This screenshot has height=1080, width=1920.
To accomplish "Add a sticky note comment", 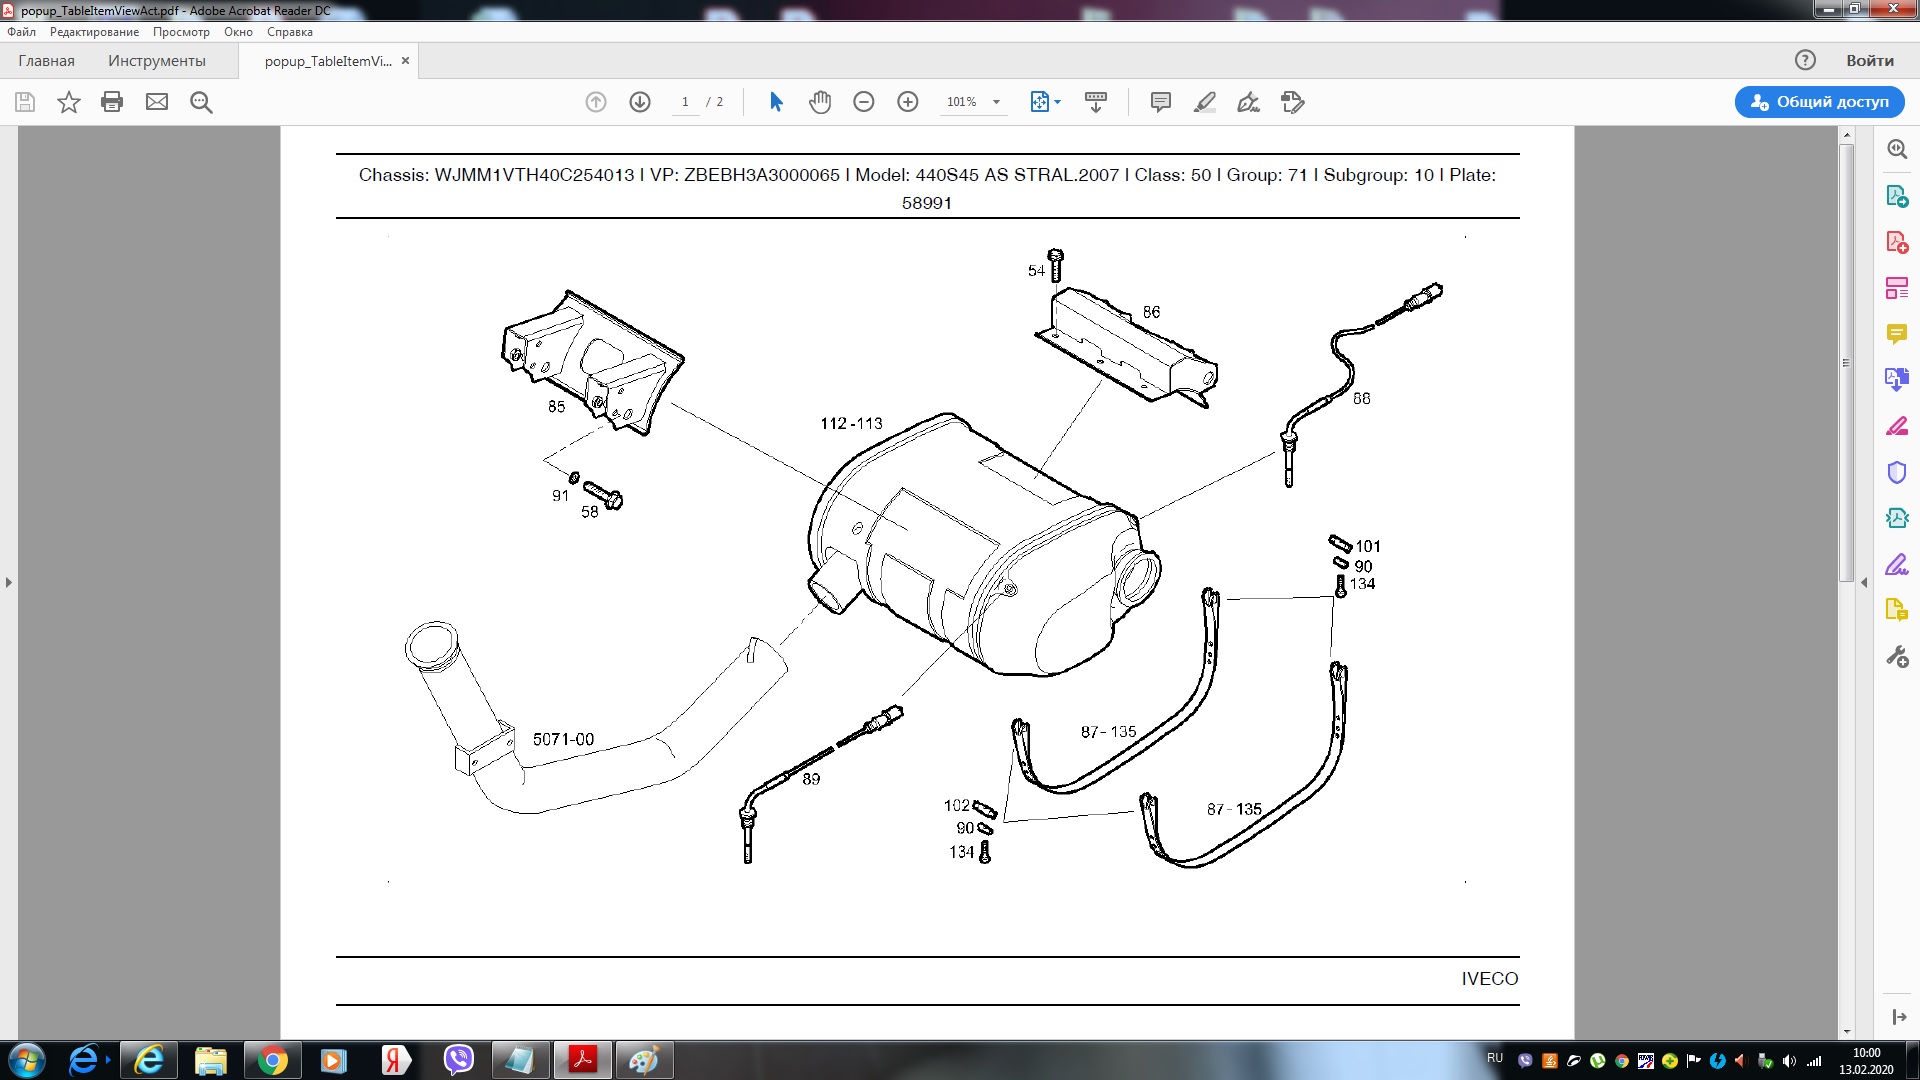I will (x=1160, y=102).
